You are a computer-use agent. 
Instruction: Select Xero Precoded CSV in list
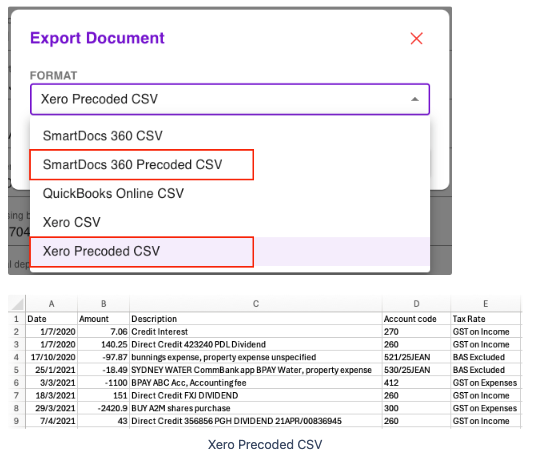(x=230, y=251)
